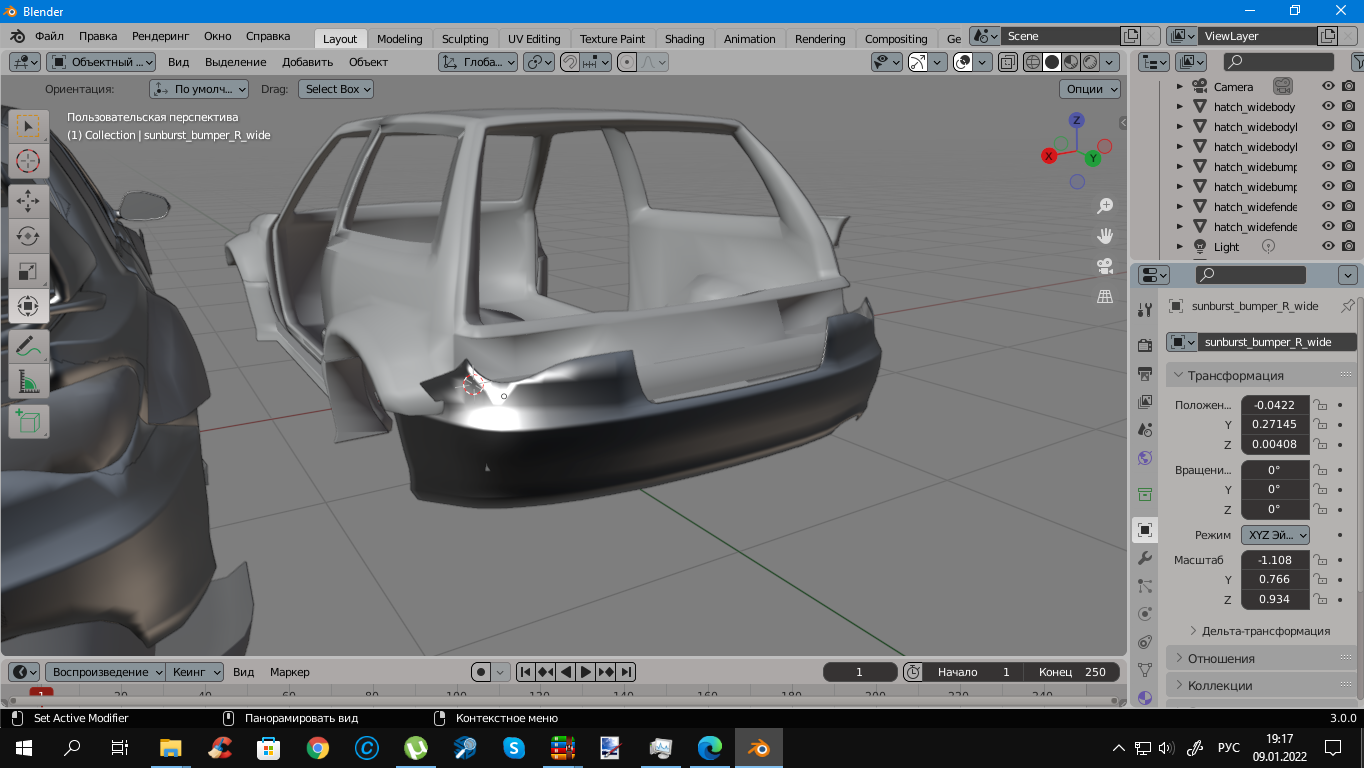
Task: Open the Опции dropdown
Action: 1090,89
